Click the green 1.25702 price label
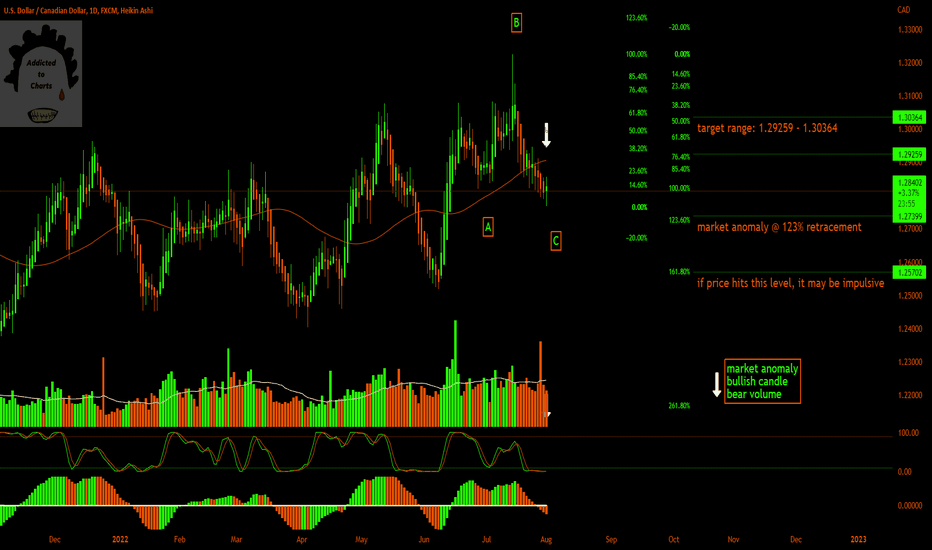This screenshot has height=550, width=932. (909, 272)
